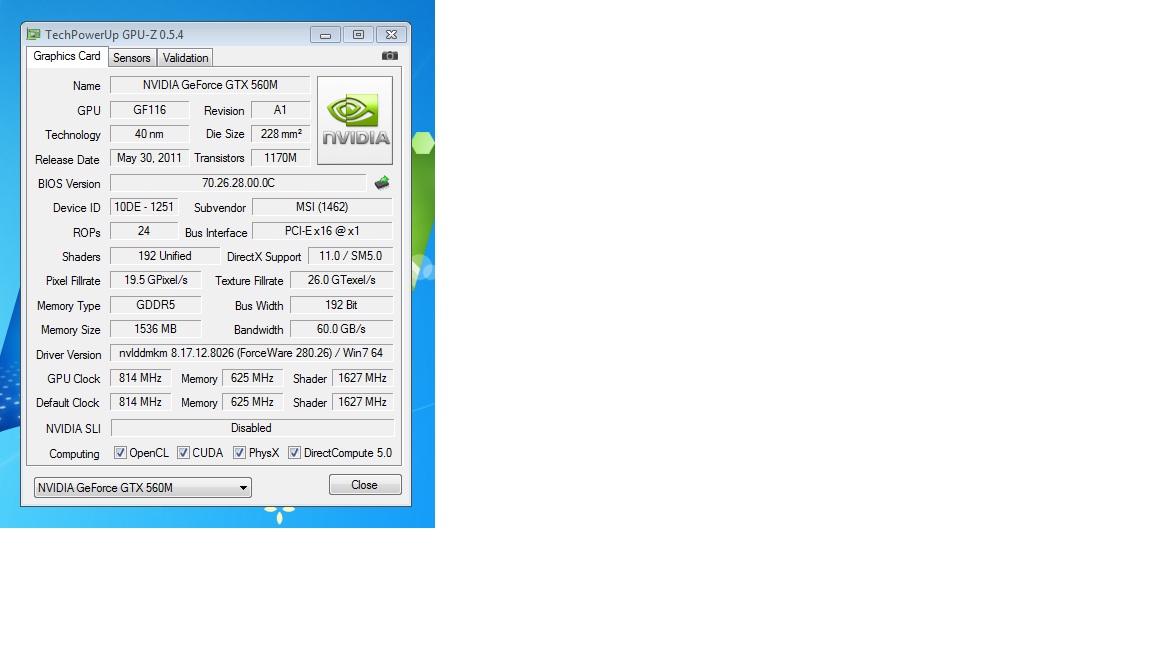Click the Computing label
The height and width of the screenshot is (648, 1152).
74,454
